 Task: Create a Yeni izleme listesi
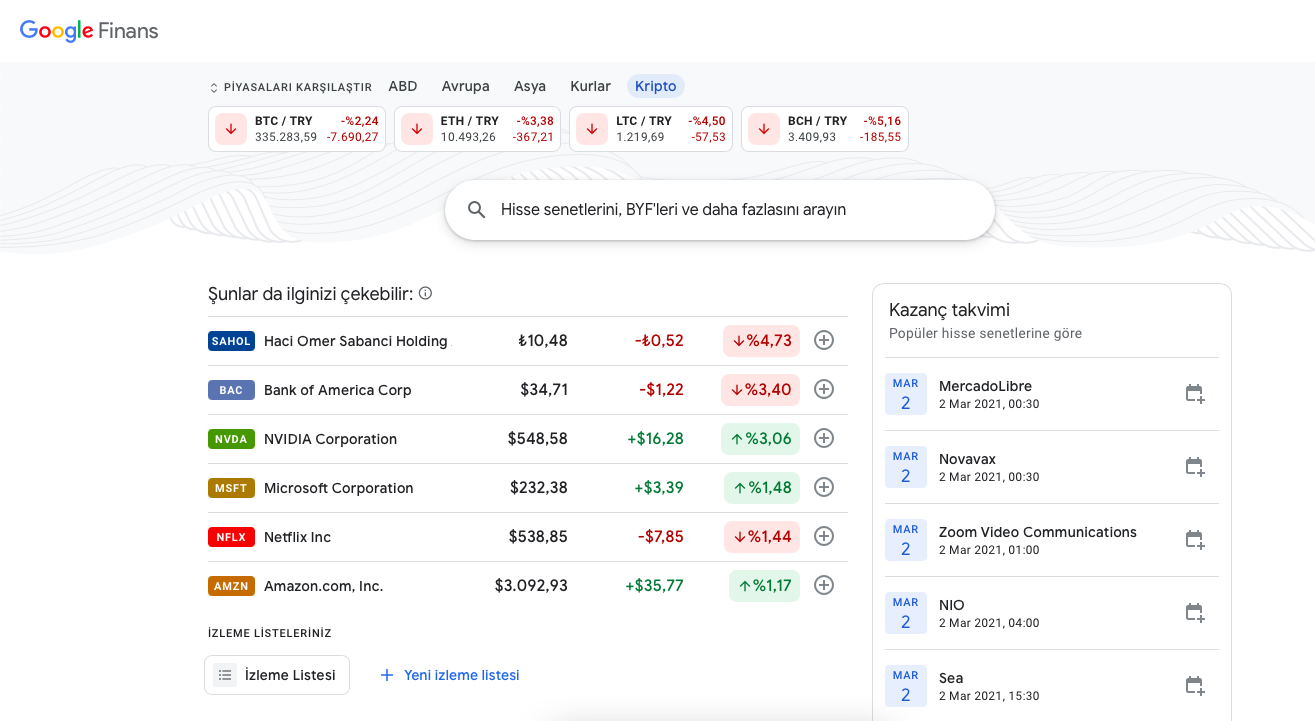tap(450, 675)
